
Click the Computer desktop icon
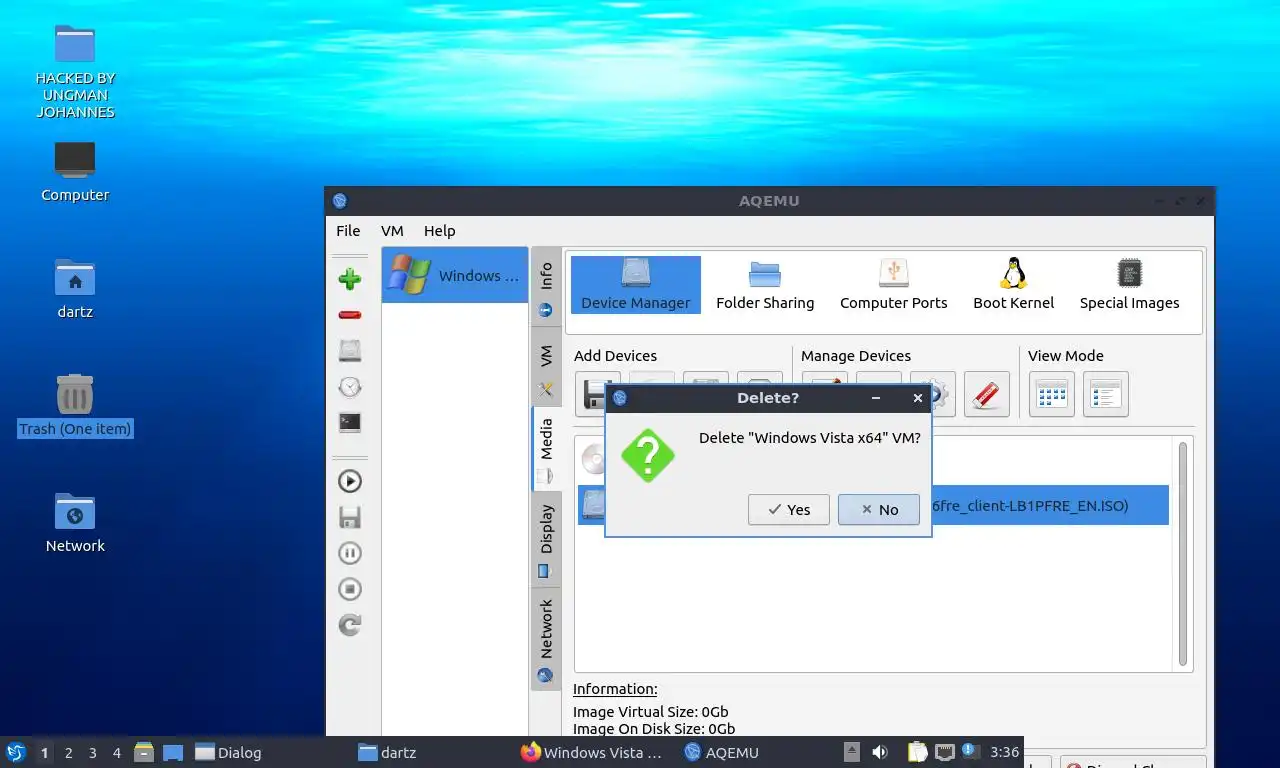tap(75, 172)
